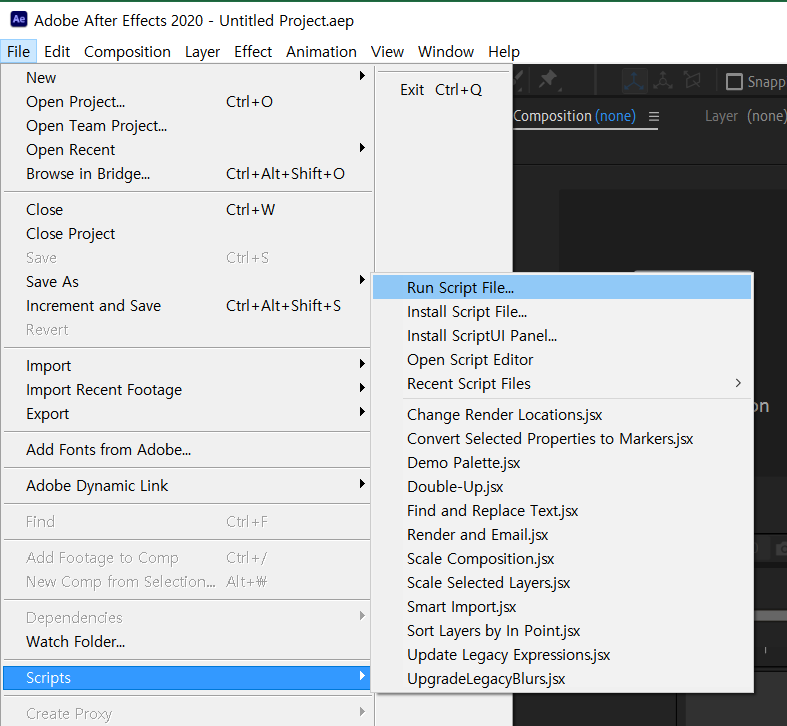
Task: Switch to Layer (none) tab
Action: (745, 116)
